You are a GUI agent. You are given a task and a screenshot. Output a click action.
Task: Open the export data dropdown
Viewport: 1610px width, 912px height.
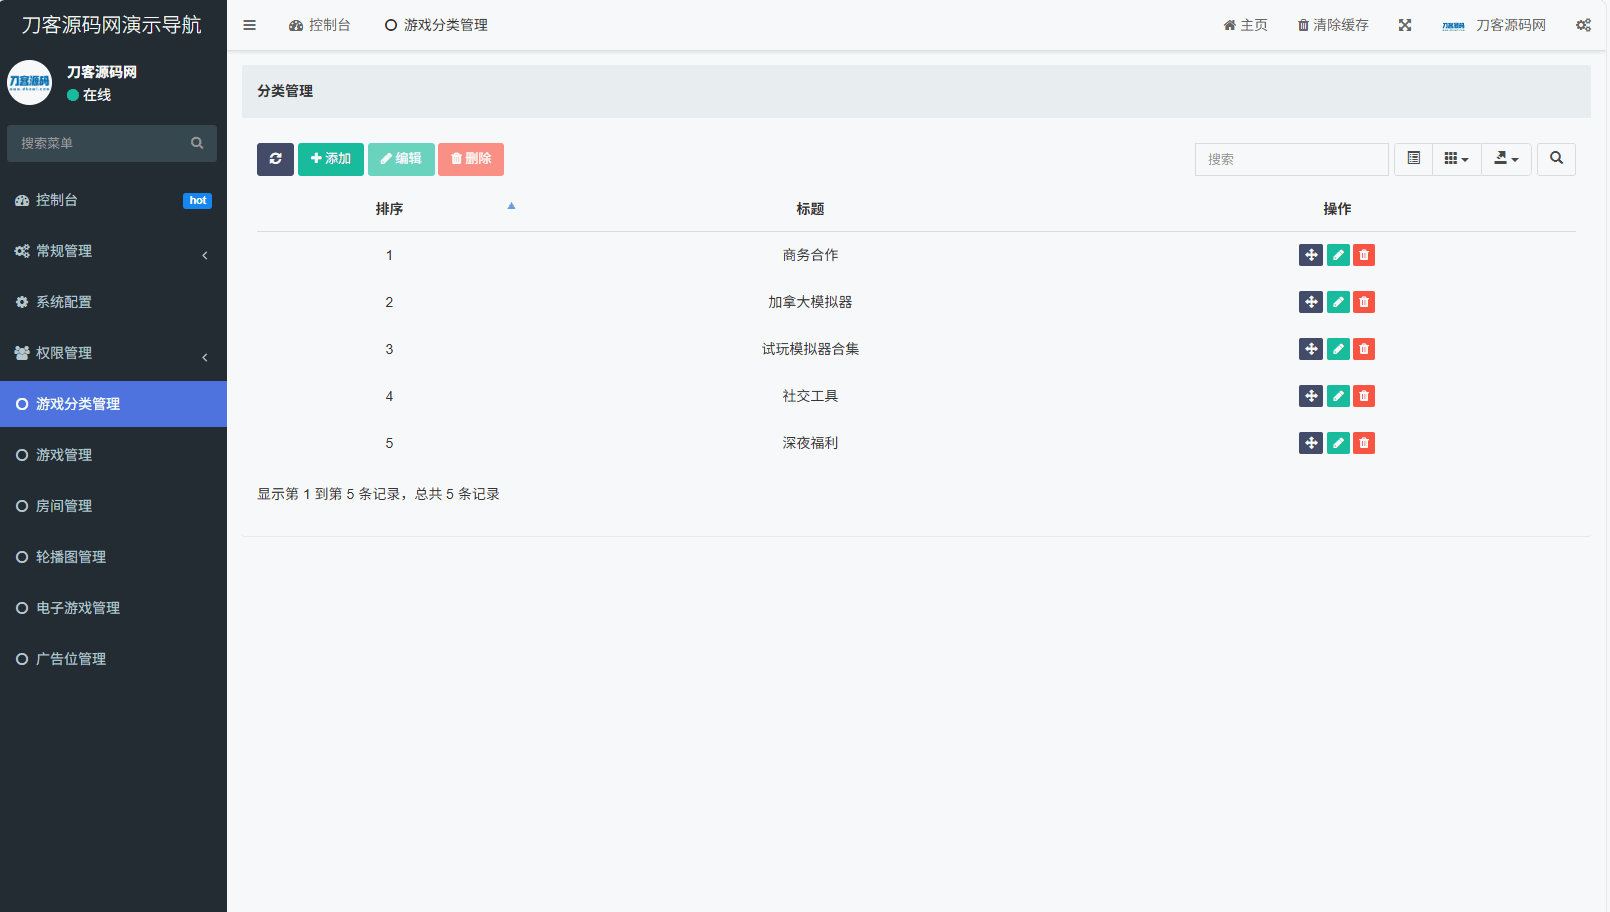point(1506,159)
